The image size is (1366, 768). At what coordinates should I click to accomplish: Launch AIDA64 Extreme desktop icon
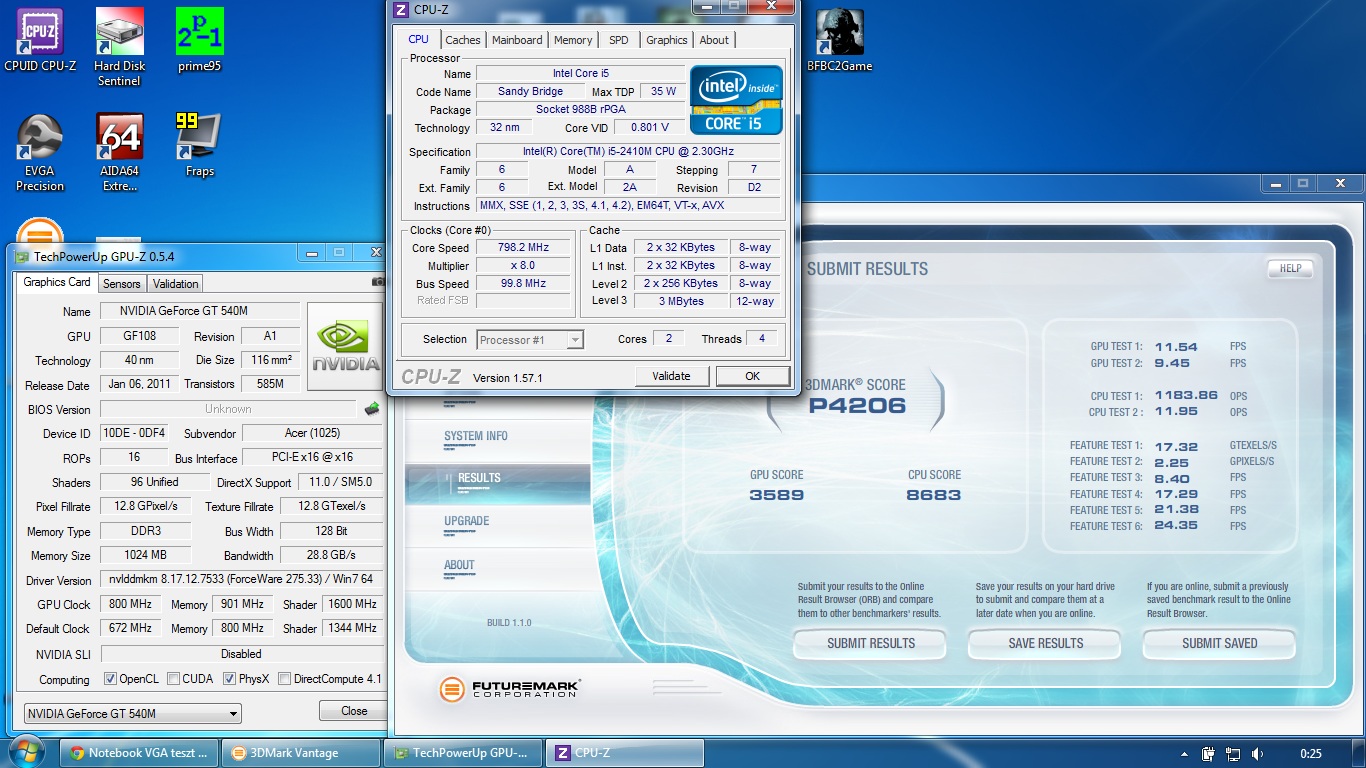click(119, 153)
